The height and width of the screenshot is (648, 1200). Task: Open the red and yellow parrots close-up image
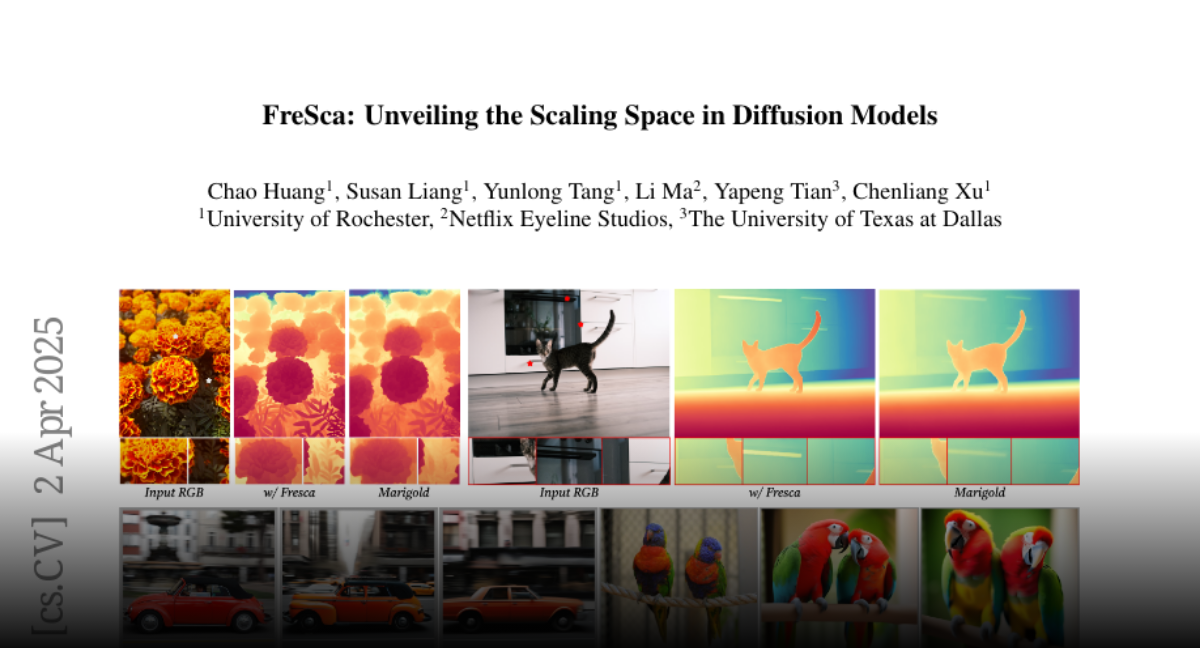1000,577
